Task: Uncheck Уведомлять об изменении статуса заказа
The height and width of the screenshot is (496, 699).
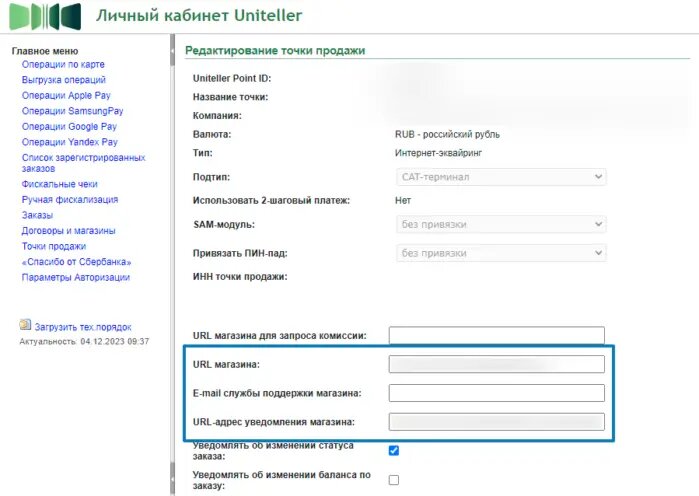Action: coord(394,451)
